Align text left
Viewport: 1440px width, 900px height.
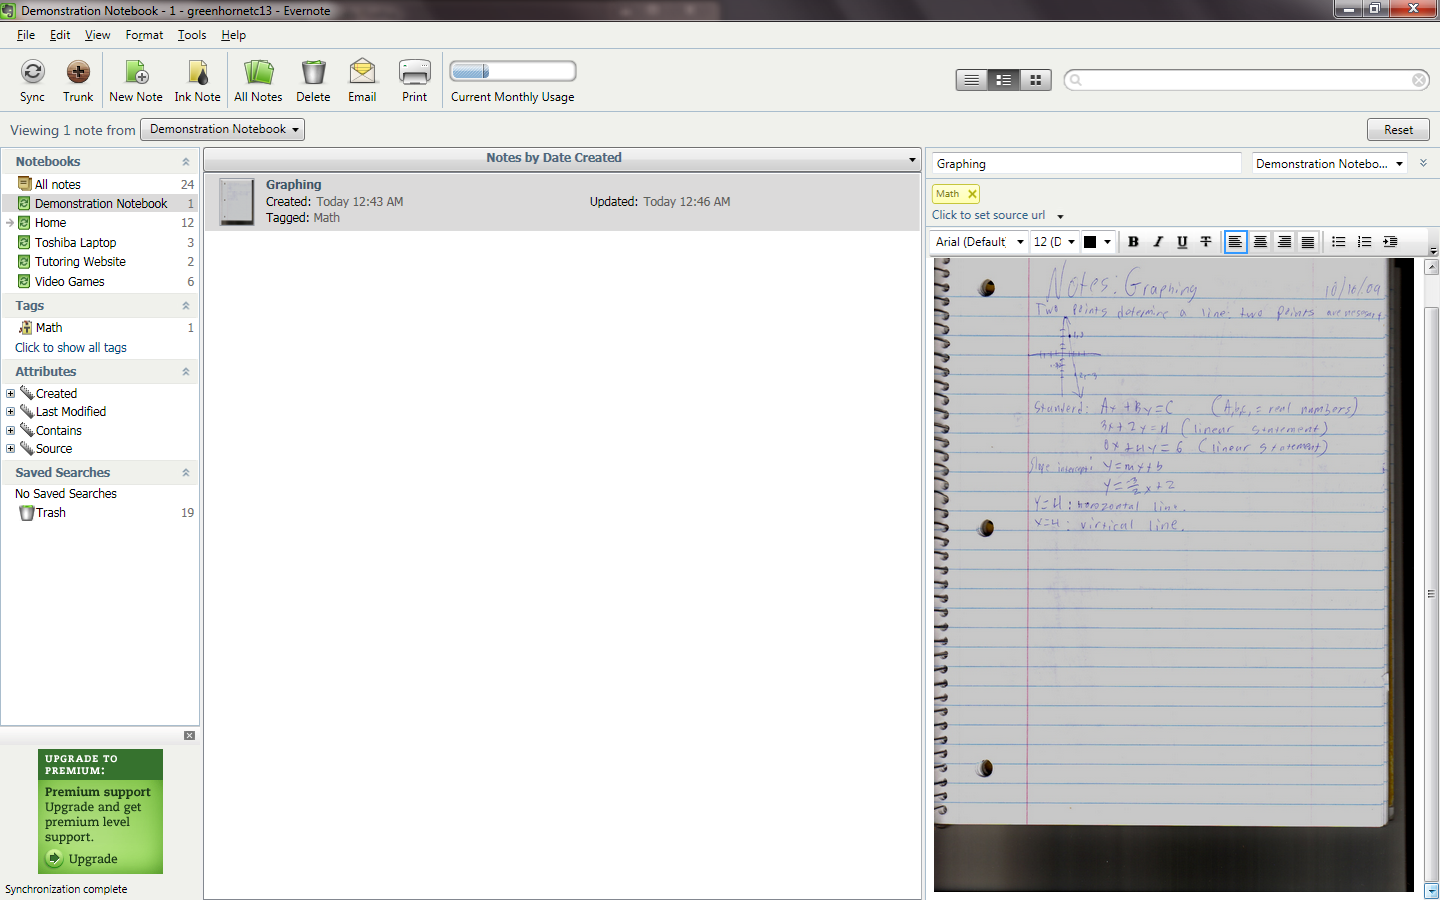click(1236, 242)
